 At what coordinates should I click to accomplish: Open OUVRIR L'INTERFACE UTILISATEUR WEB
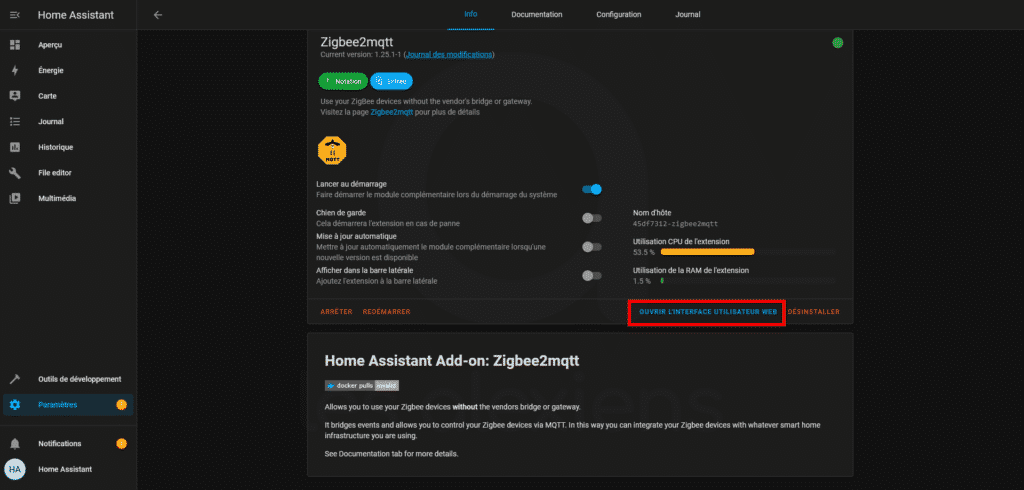click(708, 312)
